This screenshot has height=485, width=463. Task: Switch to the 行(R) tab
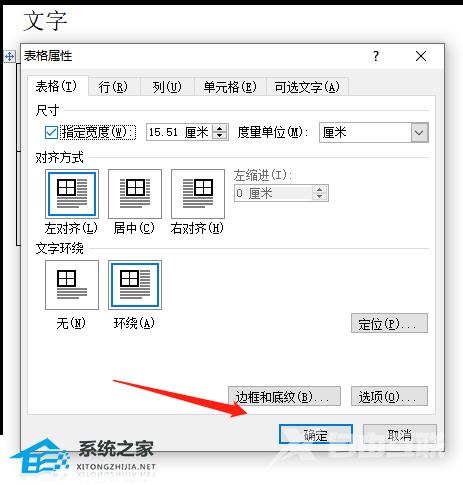pos(113,87)
